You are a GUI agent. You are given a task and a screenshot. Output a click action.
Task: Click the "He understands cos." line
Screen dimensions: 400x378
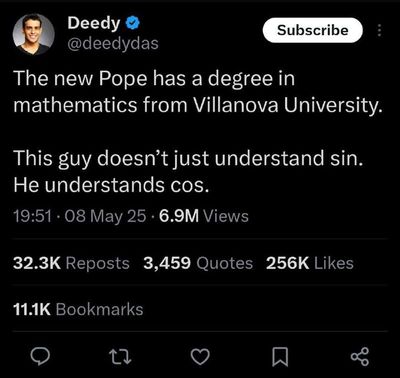111,185
